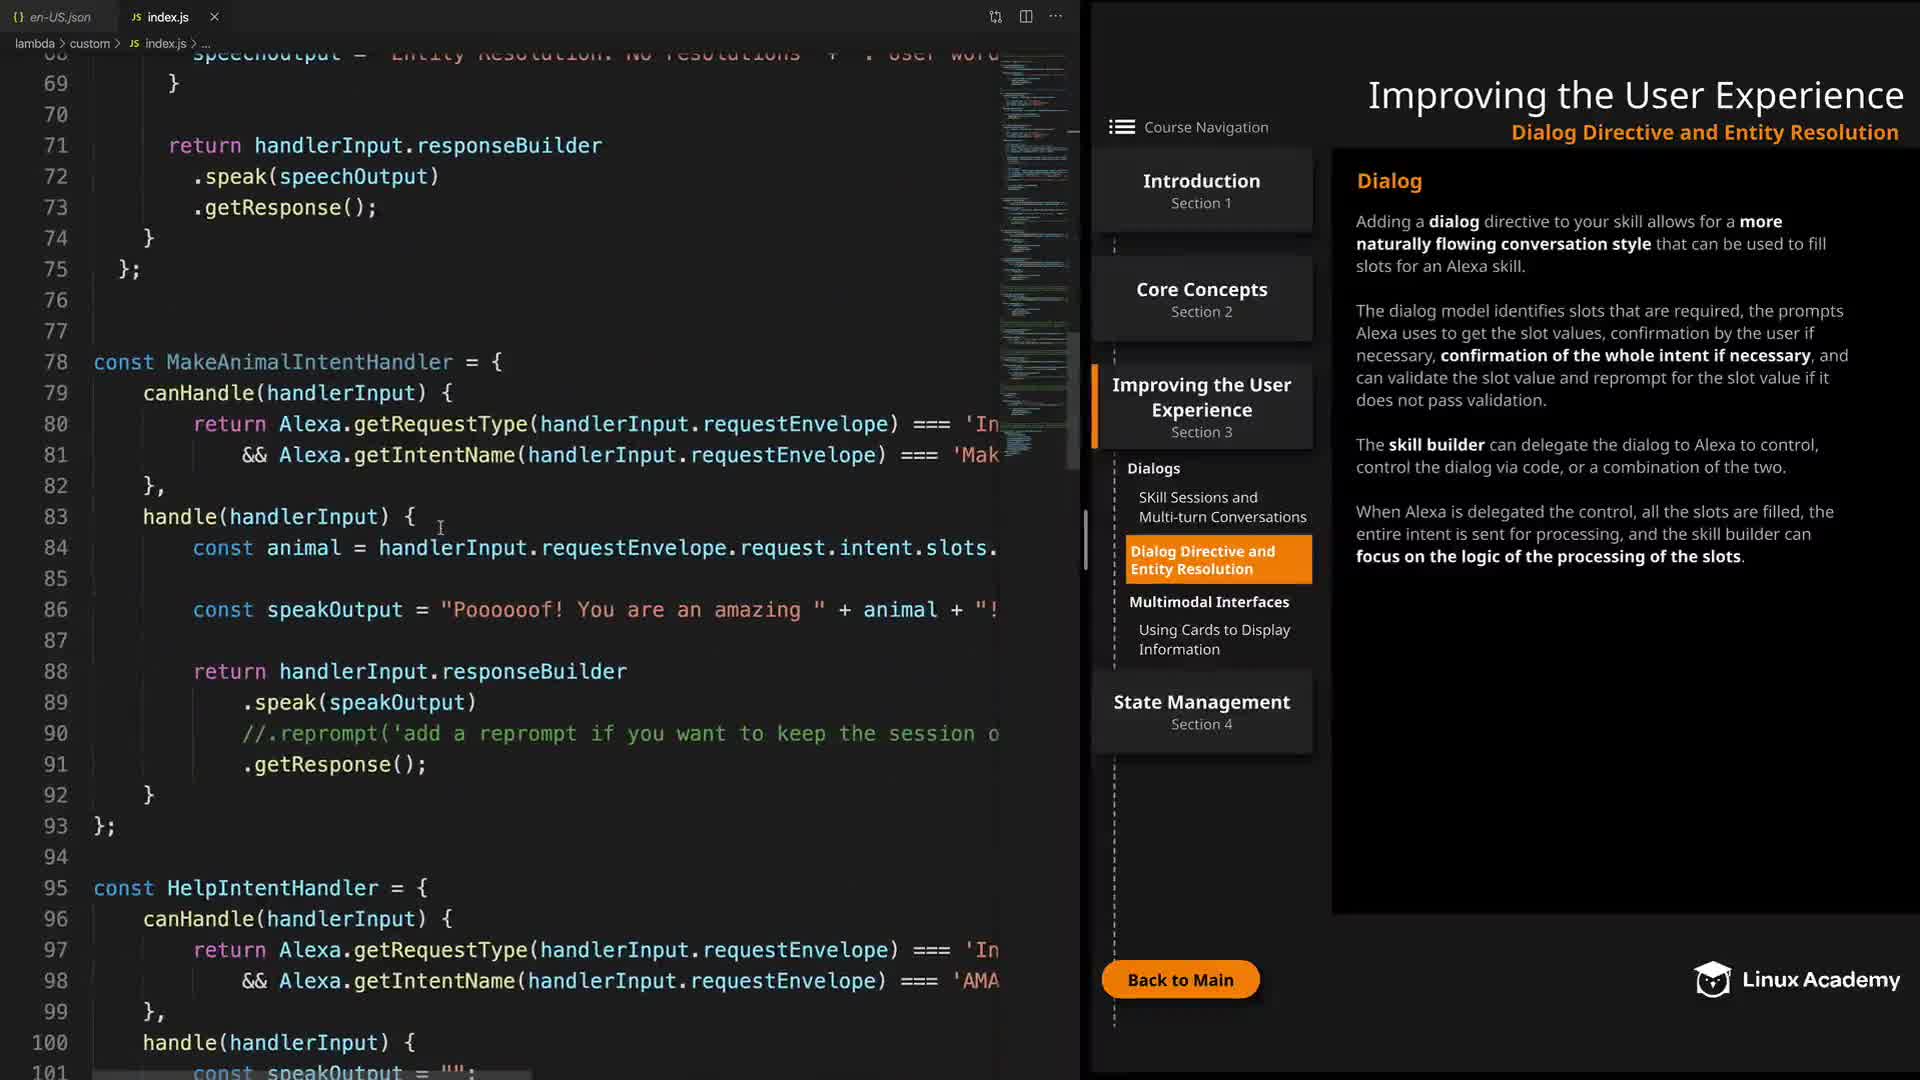This screenshot has width=1920, height=1080.
Task: Open State Management Section 4
Action: tap(1201, 711)
